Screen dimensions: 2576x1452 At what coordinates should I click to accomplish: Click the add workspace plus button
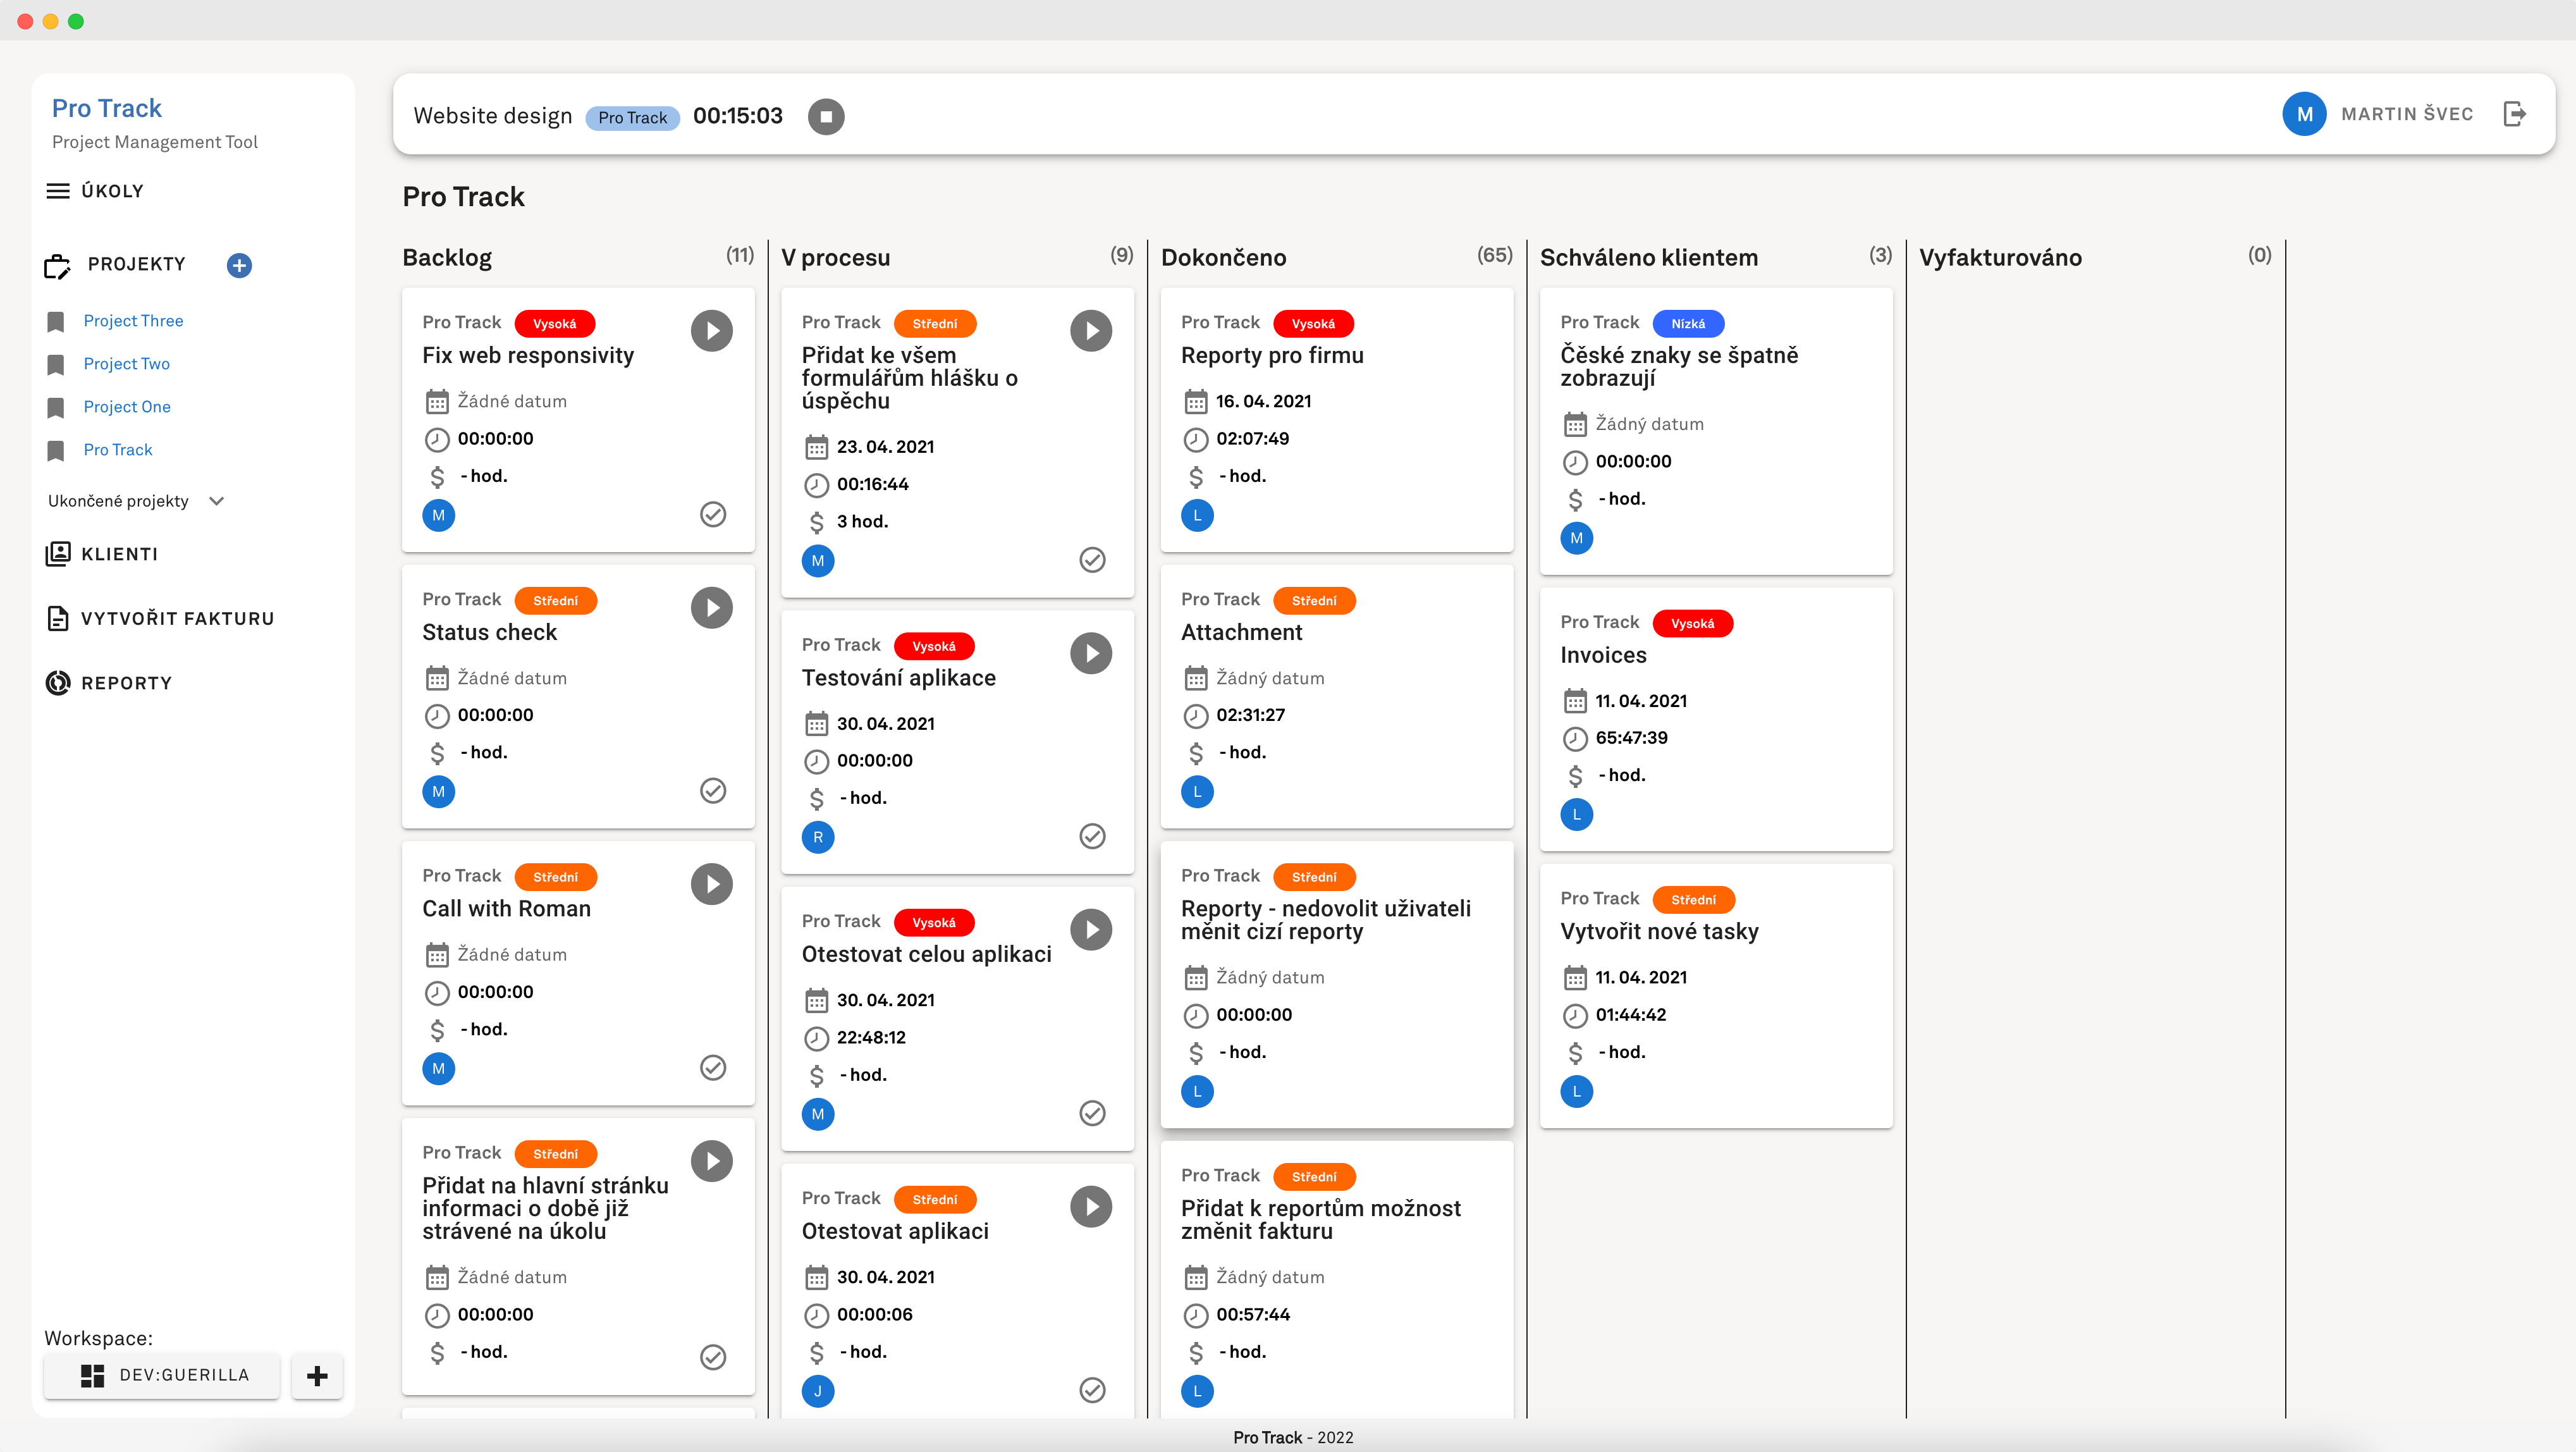pyautogui.click(x=317, y=1376)
